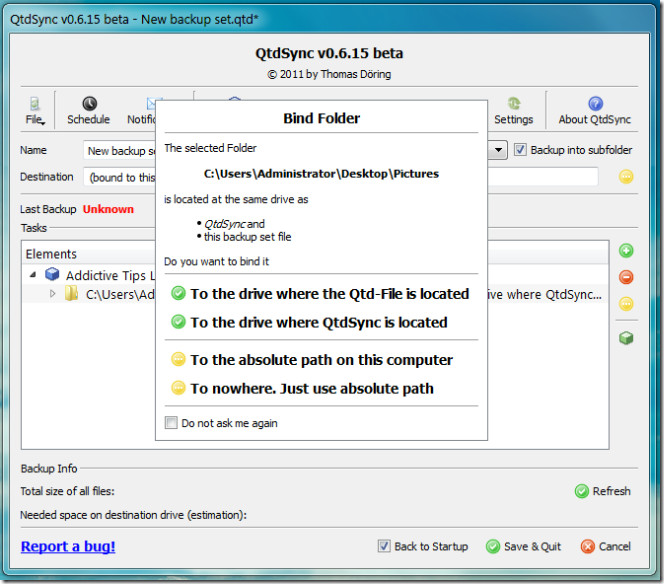Viewport: 664px width, 584px height.
Task: Click the Refresh button
Action: (x=603, y=491)
